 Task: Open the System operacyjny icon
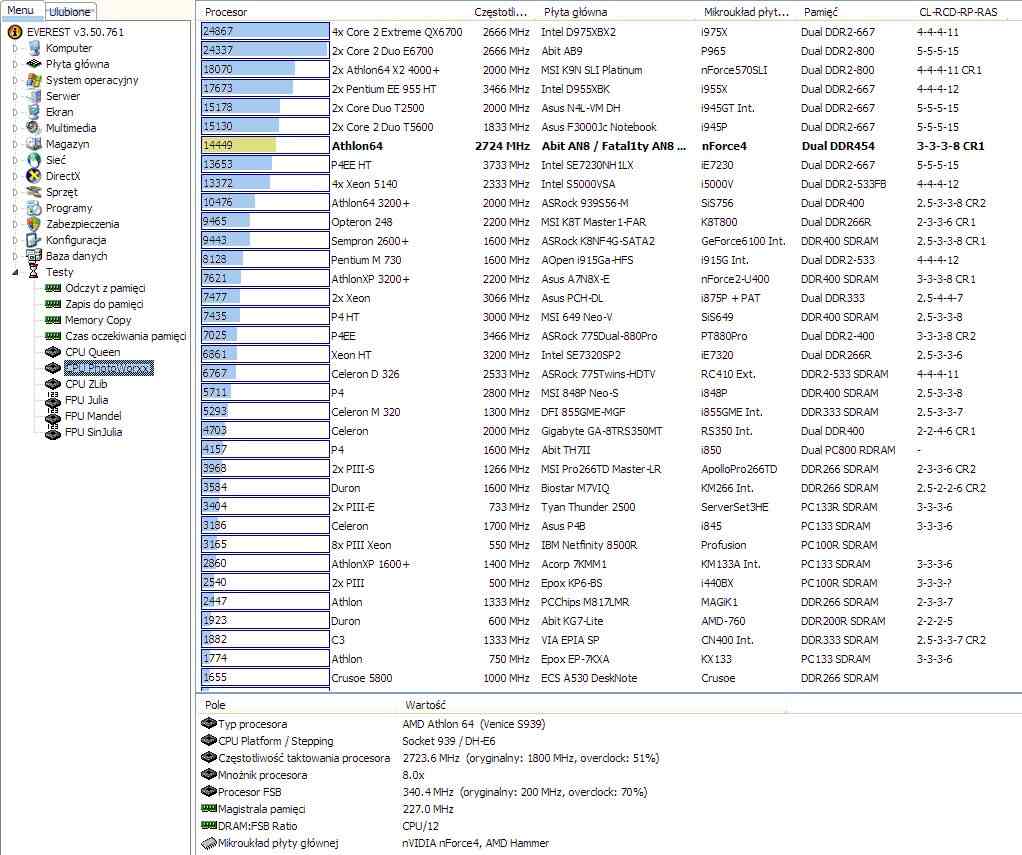[x=34, y=80]
